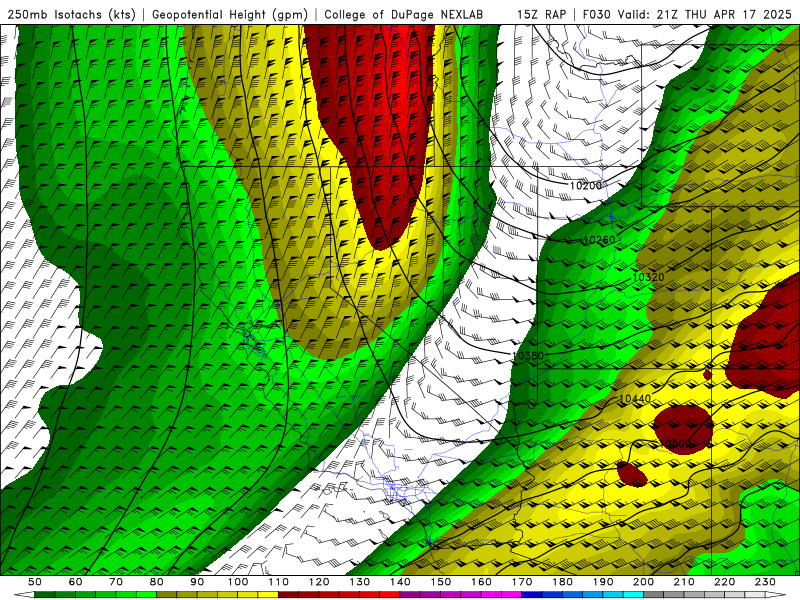Click the 10320 height contour label
The image size is (800, 600).
[x=648, y=277]
